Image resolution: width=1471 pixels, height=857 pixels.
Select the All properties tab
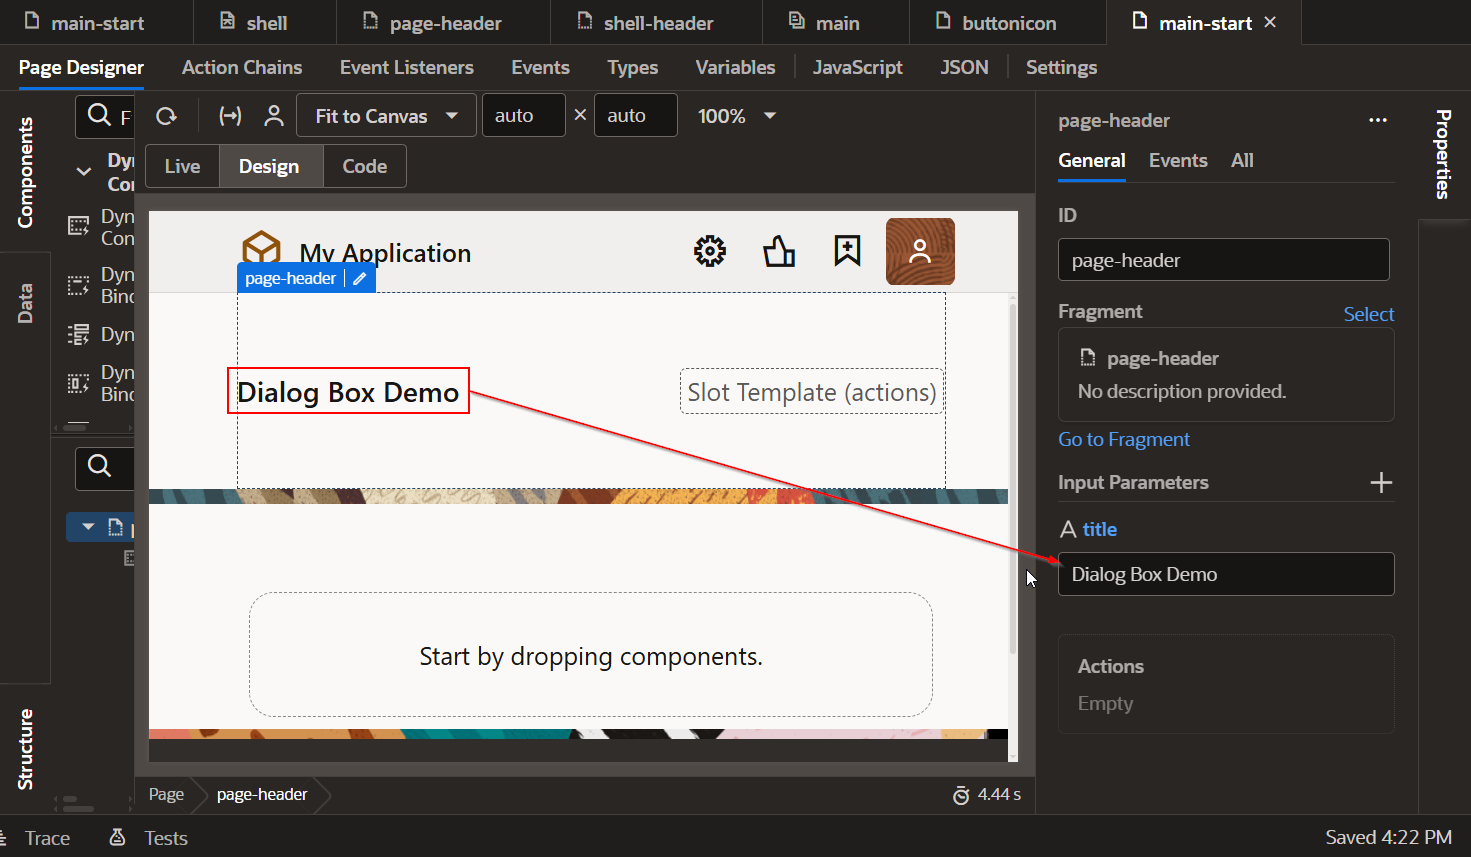tap(1242, 160)
